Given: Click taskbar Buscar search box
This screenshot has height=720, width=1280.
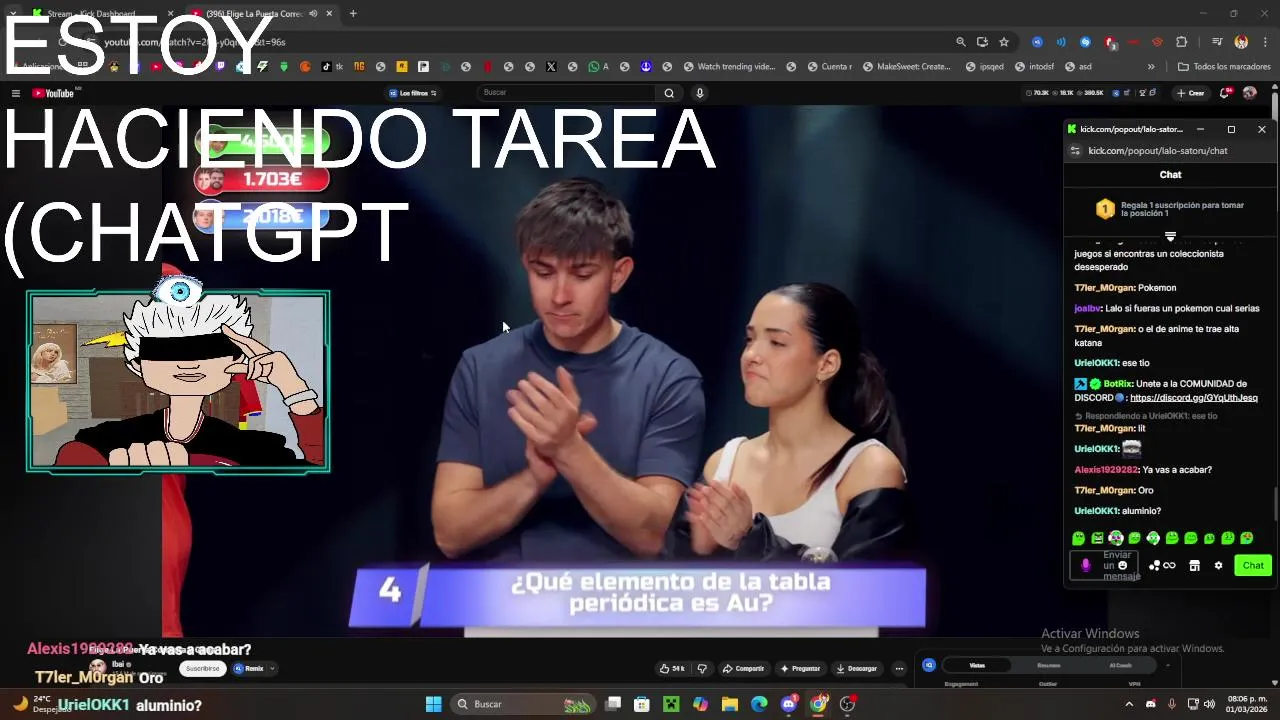Looking at the screenshot, I should (x=522, y=704).
